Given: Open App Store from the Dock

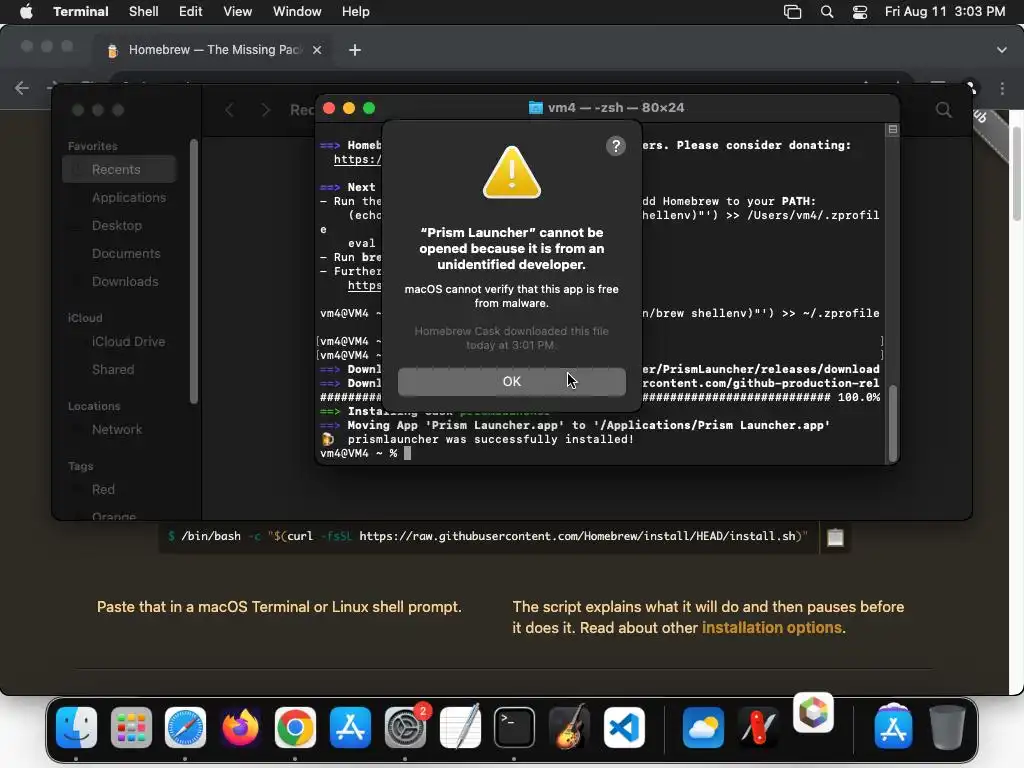Looking at the screenshot, I should [x=350, y=728].
